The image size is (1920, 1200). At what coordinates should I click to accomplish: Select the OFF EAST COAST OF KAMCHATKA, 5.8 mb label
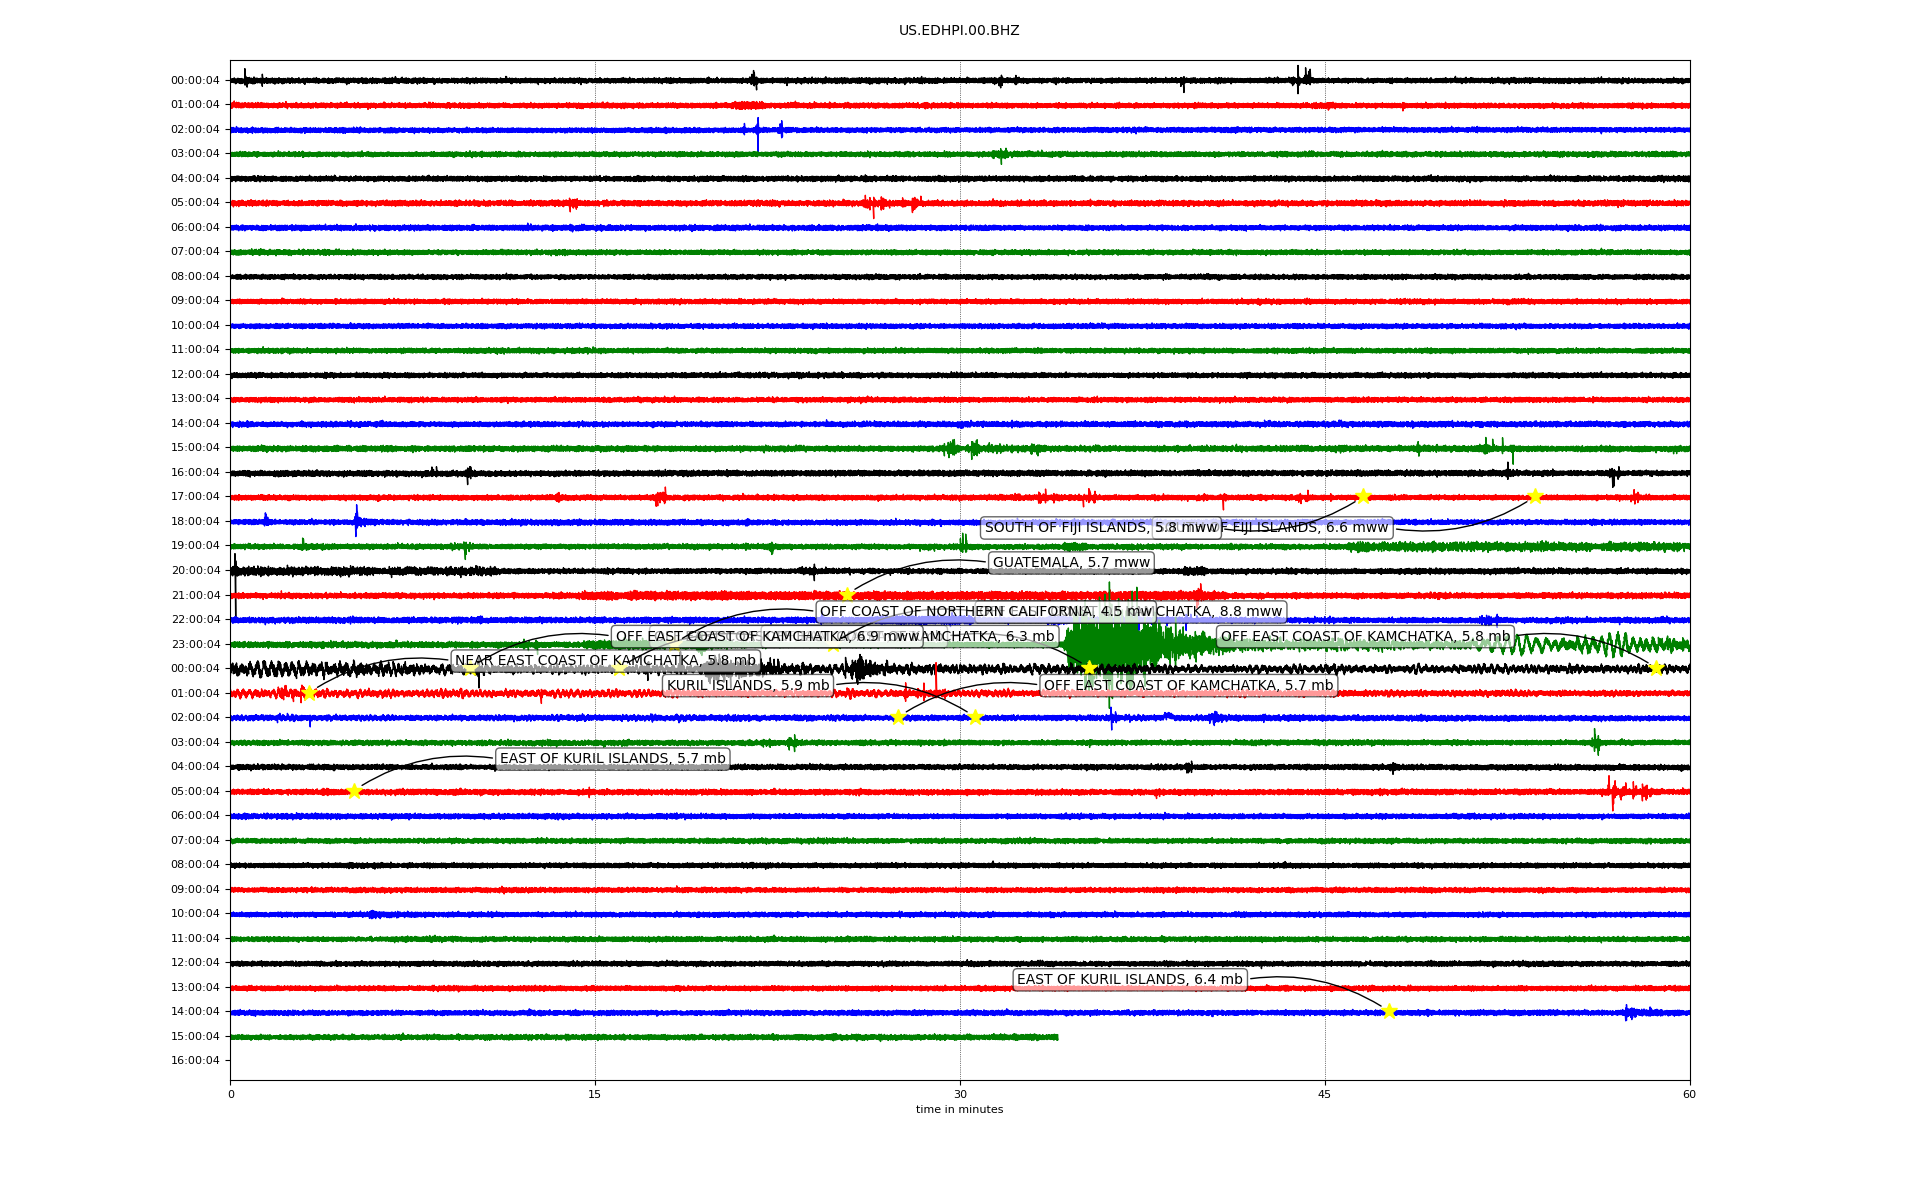click(x=1365, y=637)
